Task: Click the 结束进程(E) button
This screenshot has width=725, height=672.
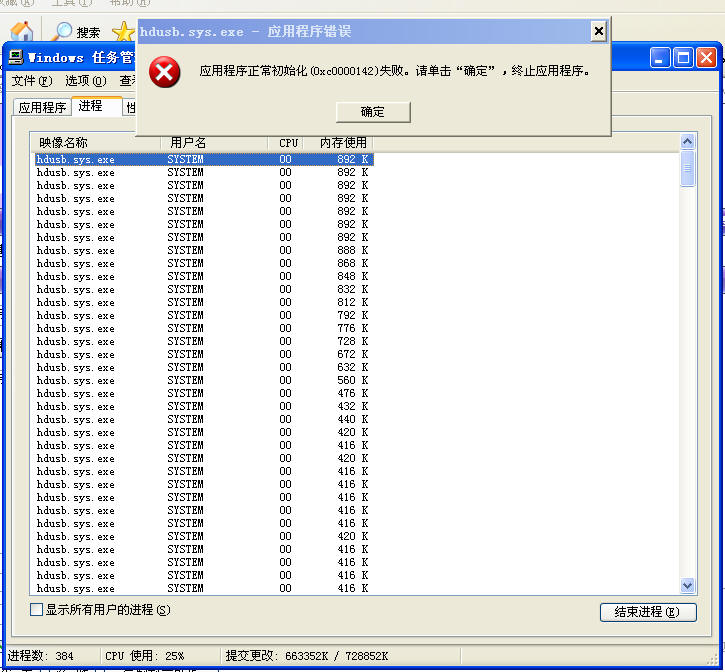Action: [x=648, y=612]
